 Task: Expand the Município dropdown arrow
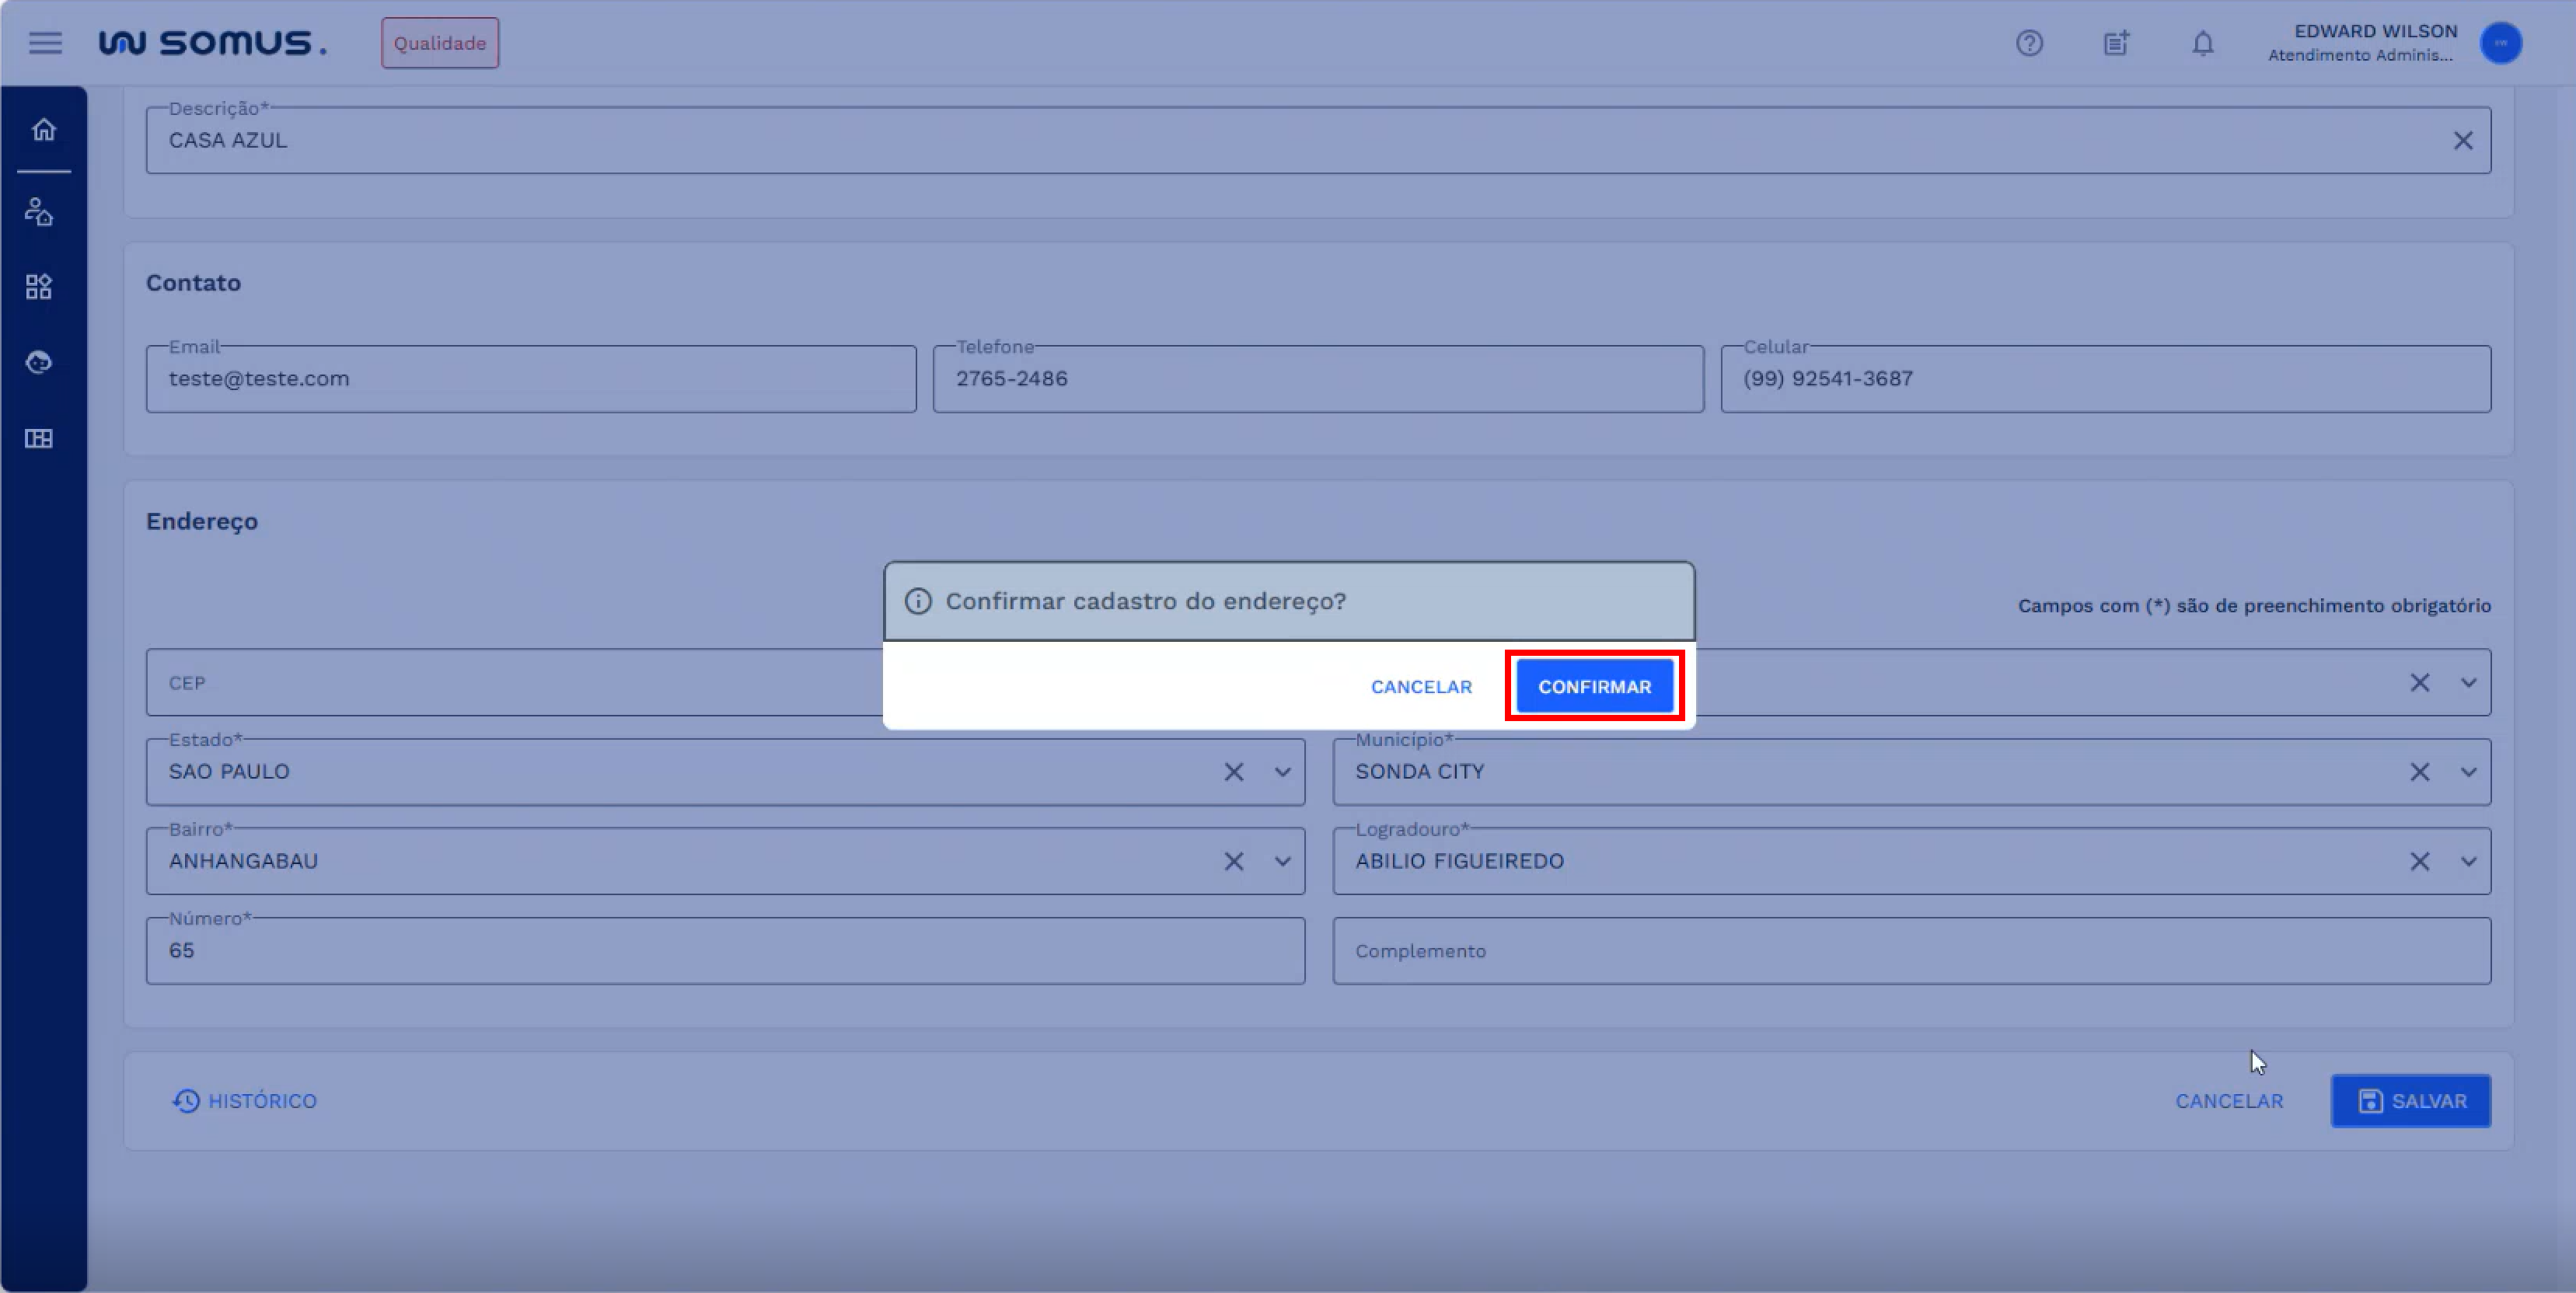click(2469, 772)
